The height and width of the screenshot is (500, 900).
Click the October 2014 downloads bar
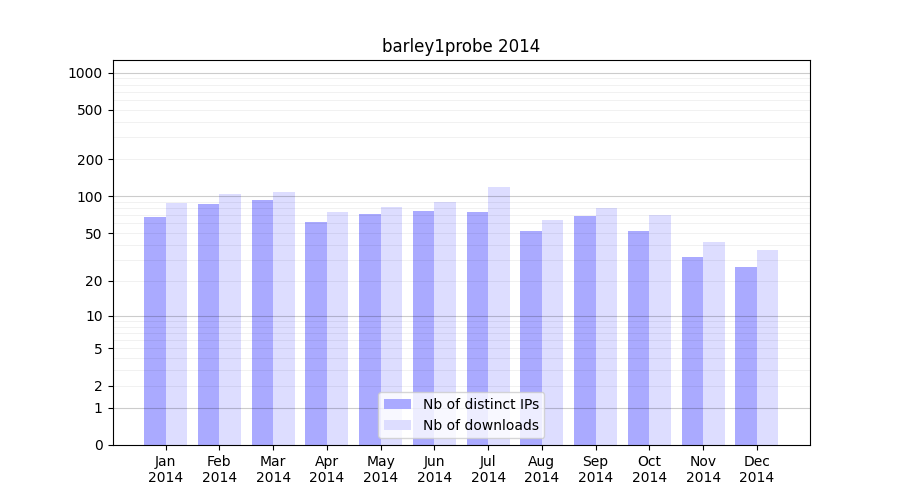(x=660, y=330)
